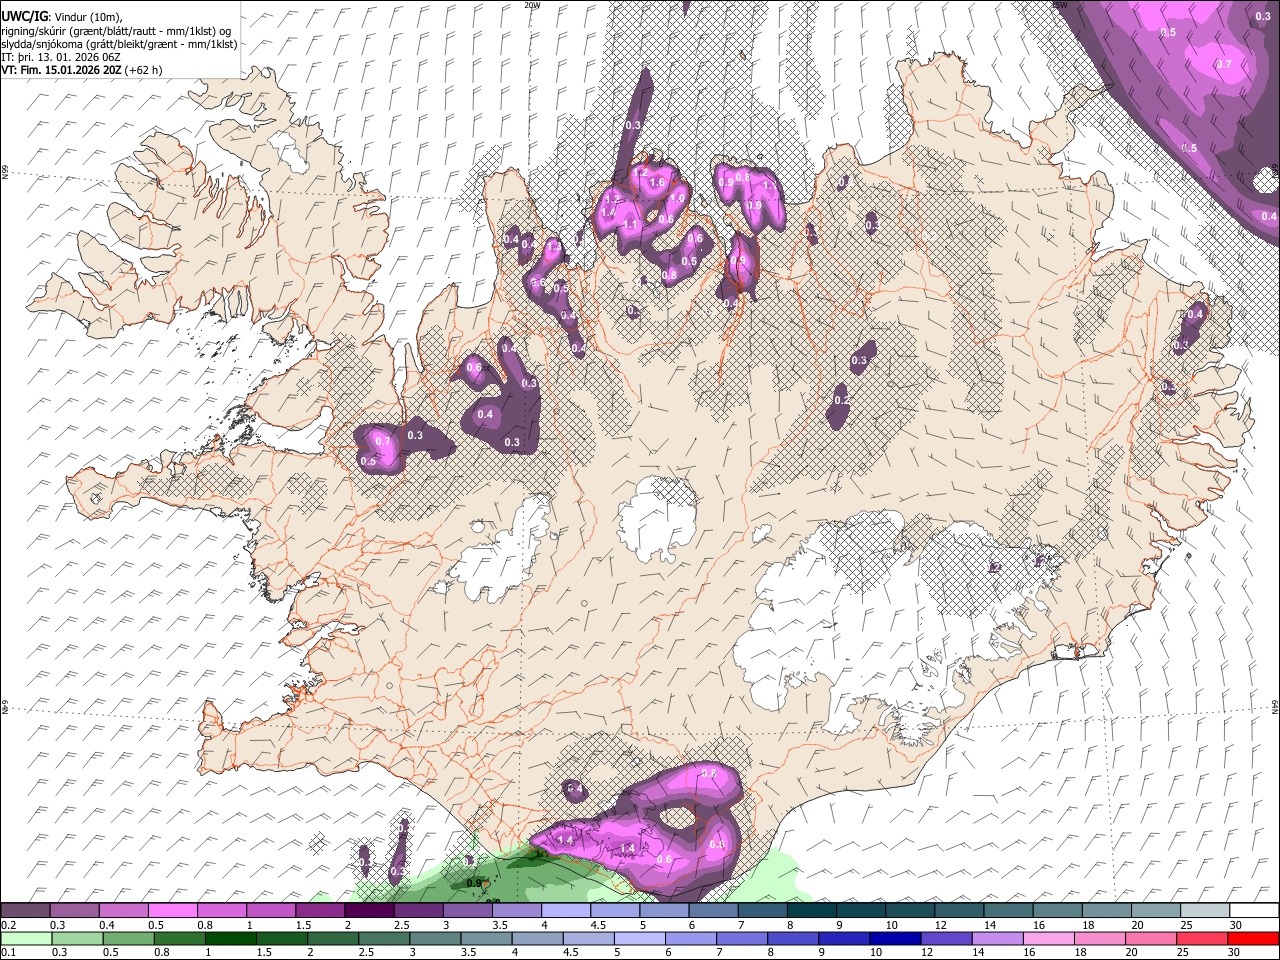Click the '1.6' snowfall value on the northern map

(x=657, y=183)
